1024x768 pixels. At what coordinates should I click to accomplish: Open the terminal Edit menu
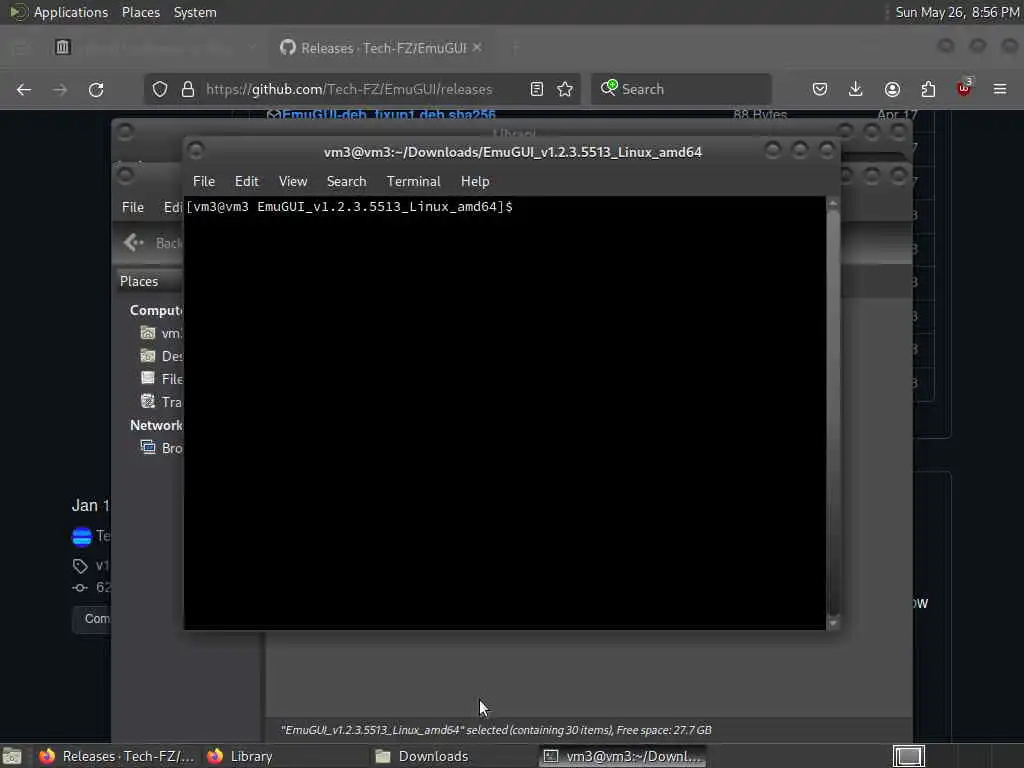[246, 182]
